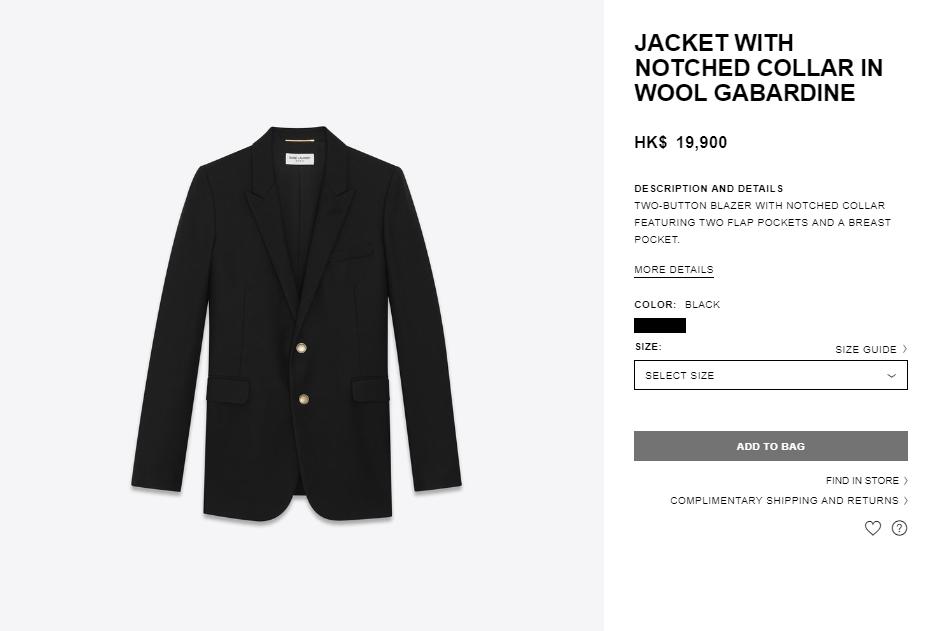This screenshot has width=925, height=631.
Task: Click the black jacket product image
Action: pos(297,320)
